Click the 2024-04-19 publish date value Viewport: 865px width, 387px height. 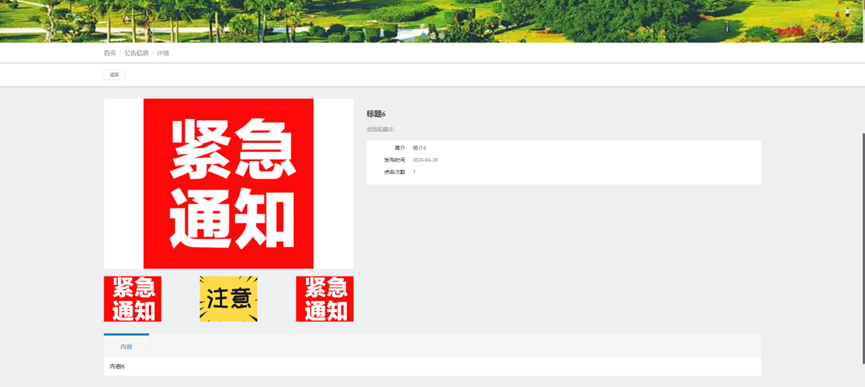tap(425, 160)
